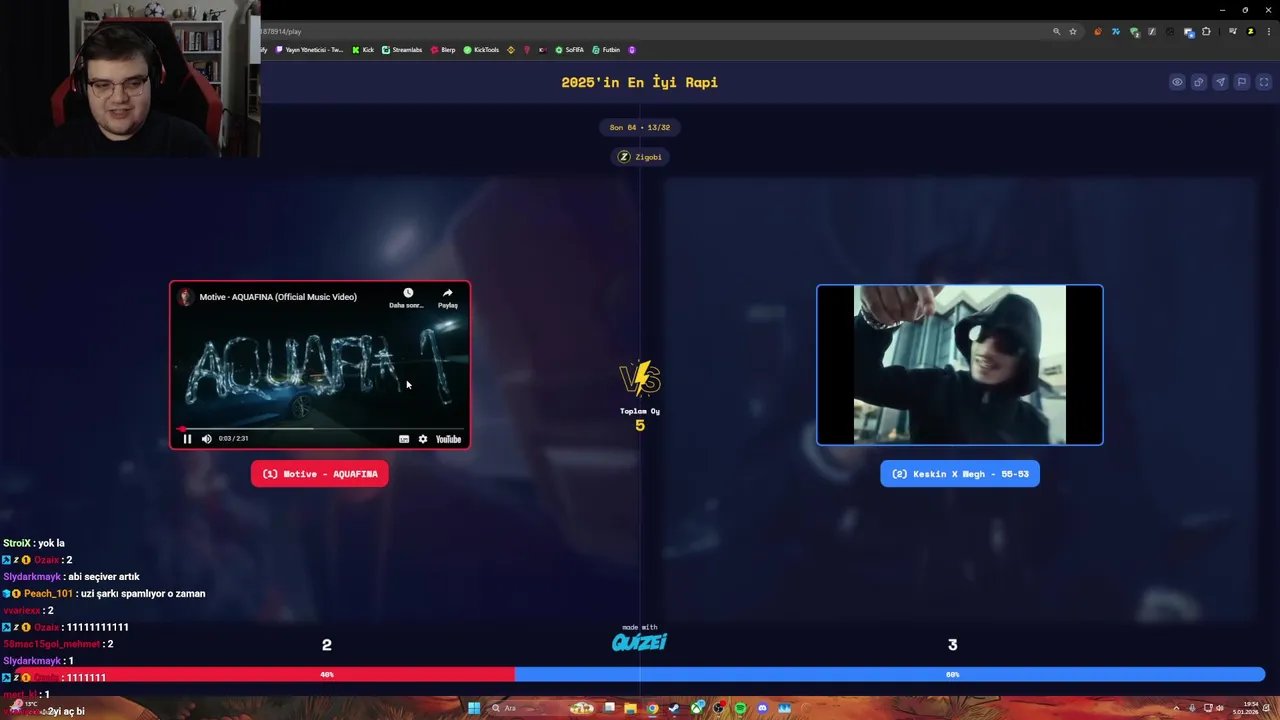Click the red 40% vote bar
The image size is (1280, 720).
pos(264,675)
